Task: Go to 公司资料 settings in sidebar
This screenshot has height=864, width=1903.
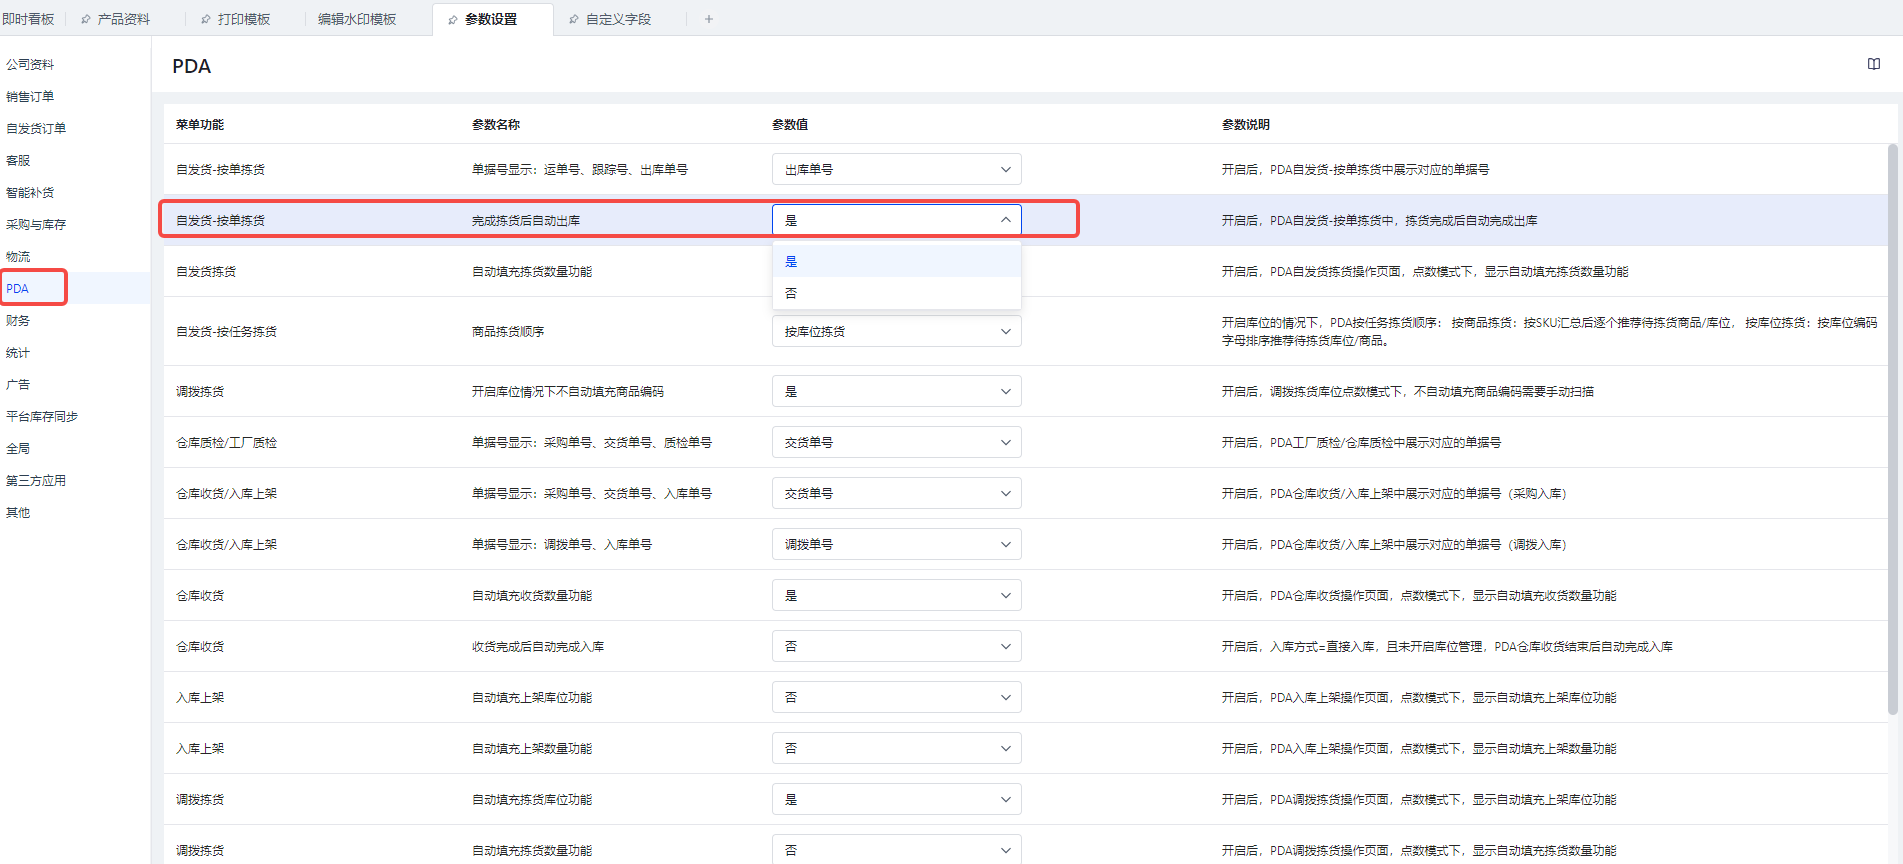Action: (x=30, y=64)
